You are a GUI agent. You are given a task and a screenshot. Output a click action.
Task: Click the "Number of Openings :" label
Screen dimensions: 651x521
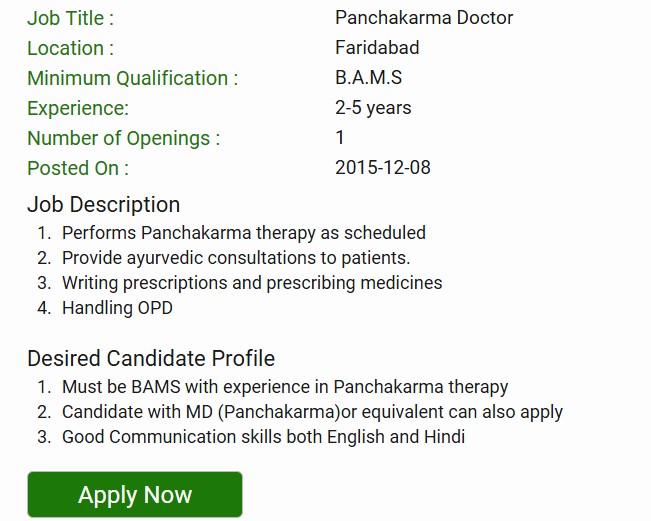coord(123,138)
